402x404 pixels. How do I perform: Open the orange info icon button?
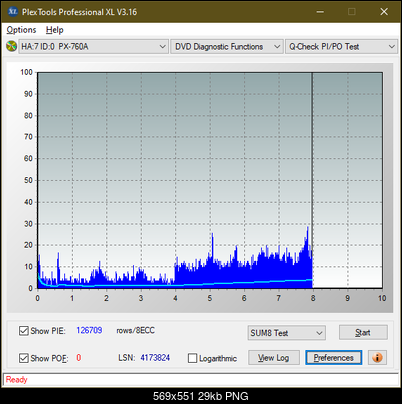377,358
